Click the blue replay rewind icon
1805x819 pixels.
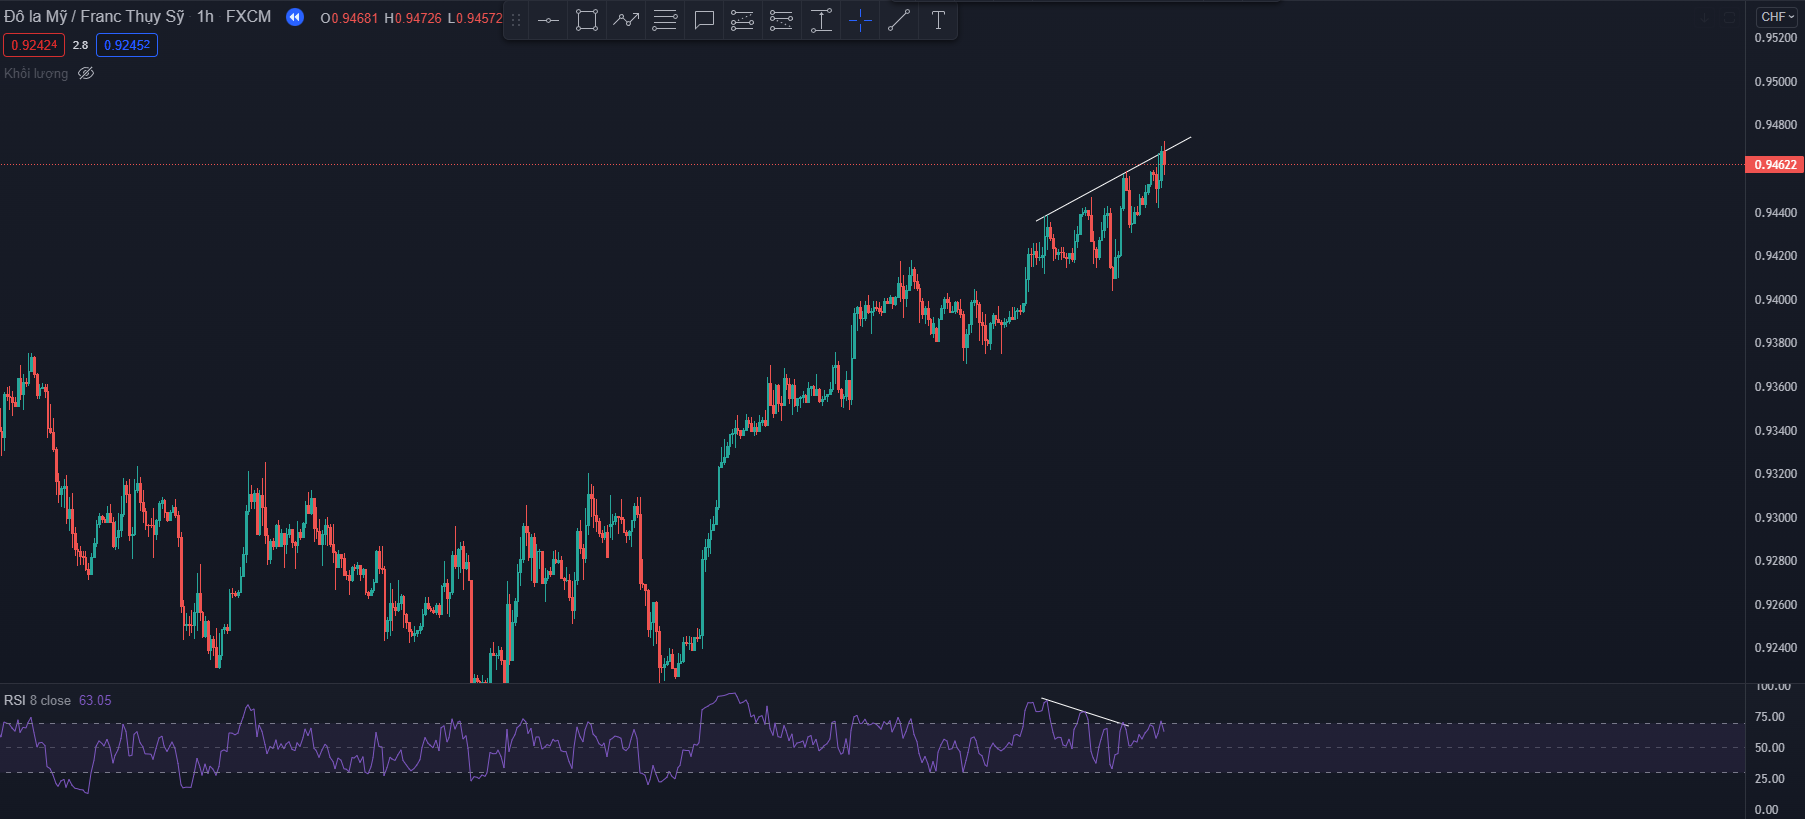tap(295, 17)
